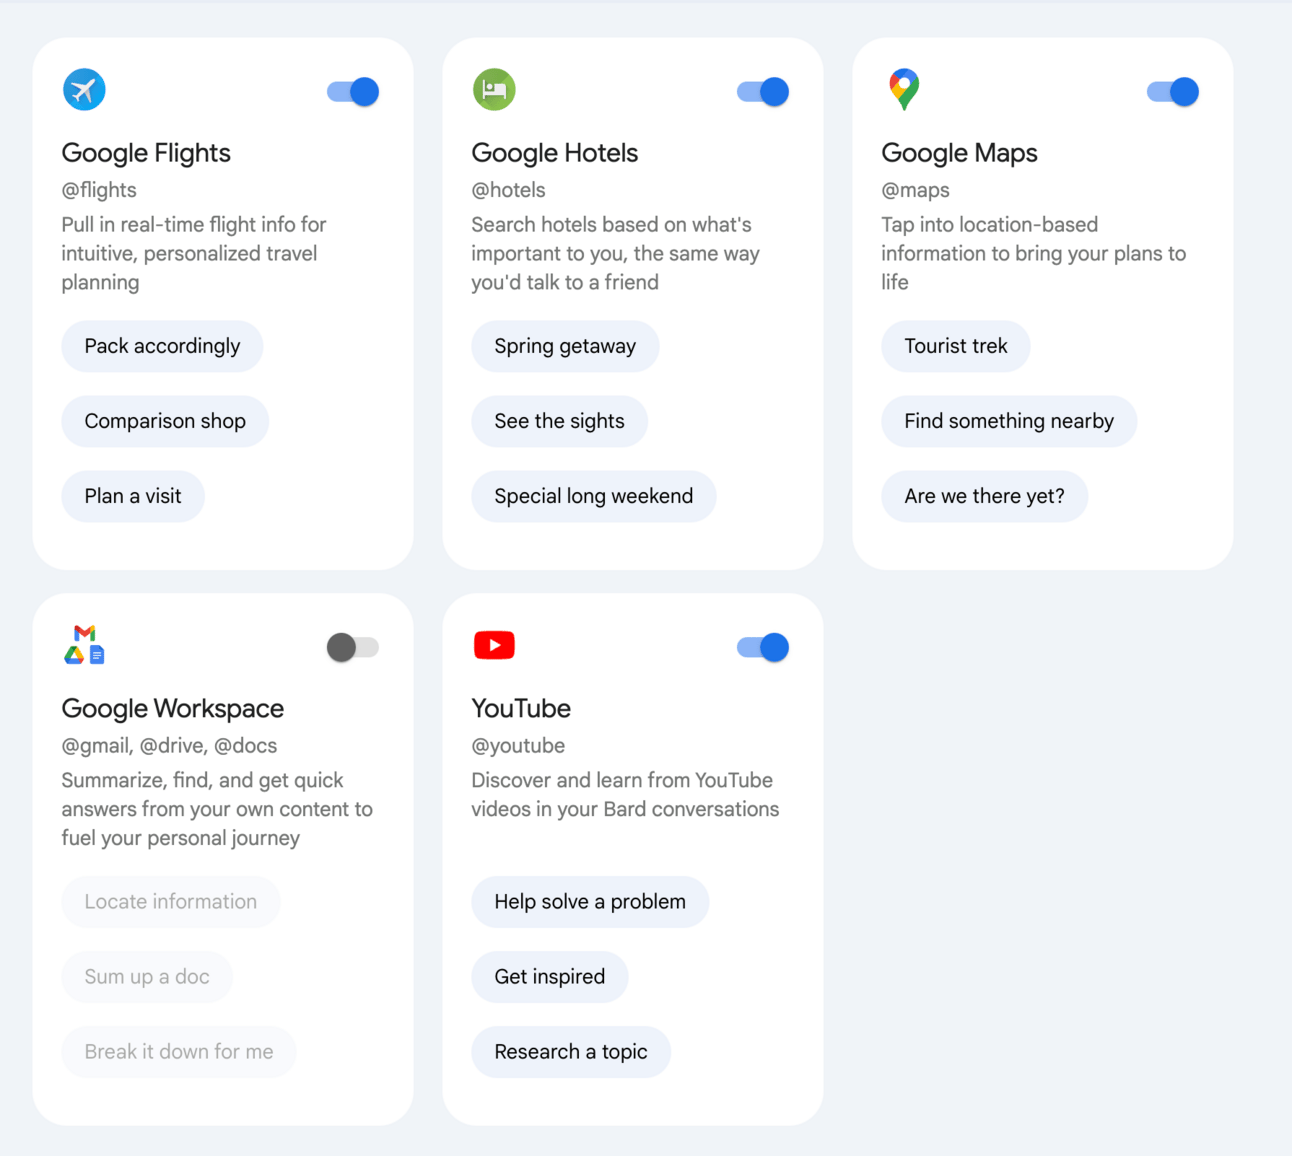Click the 'Pull in real-time flight info' description
The width and height of the screenshot is (1292, 1156).
[194, 253]
